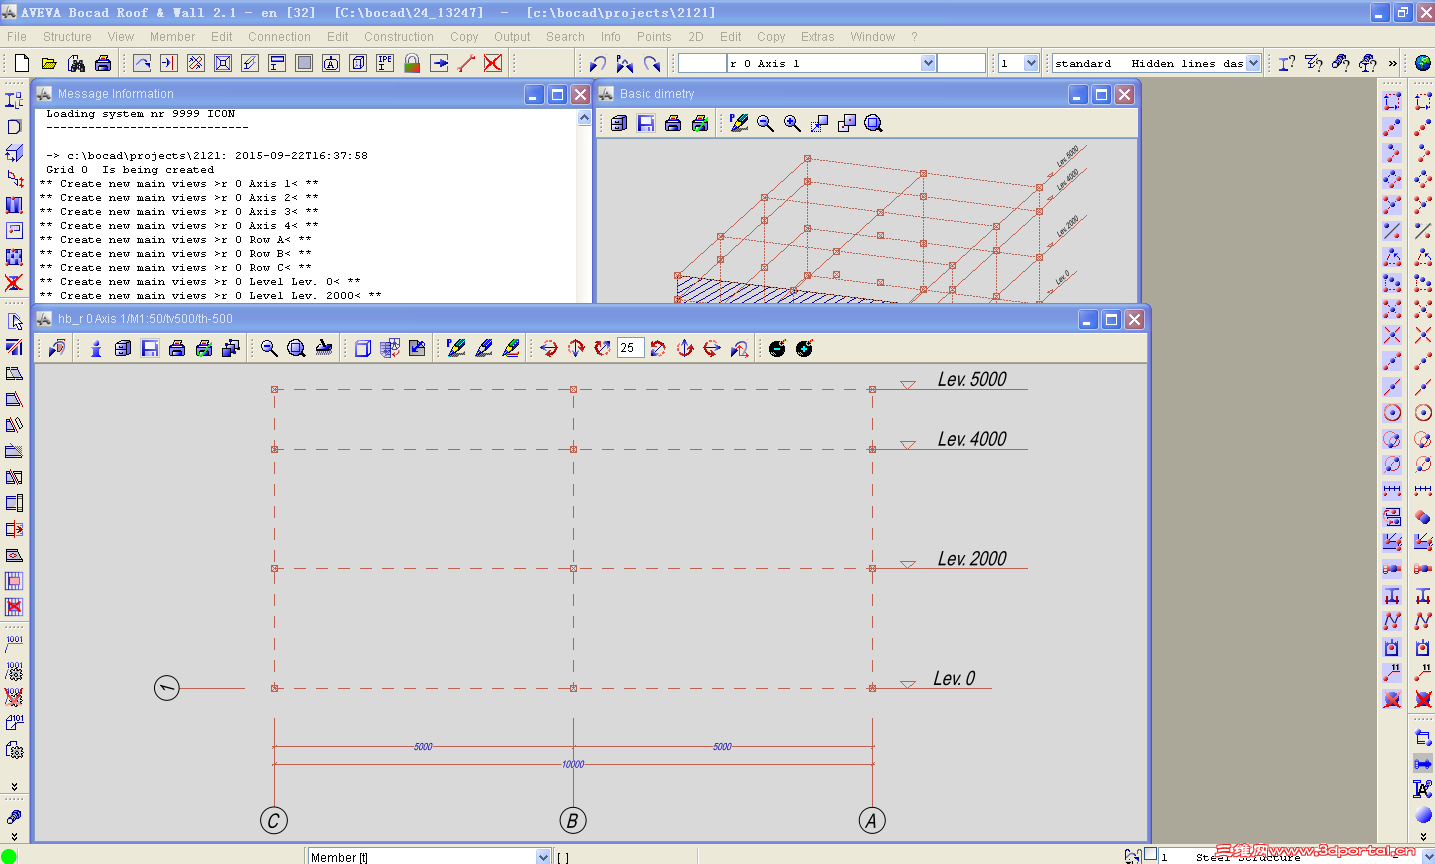Expand left sidebar lower chevron

[14, 836]
